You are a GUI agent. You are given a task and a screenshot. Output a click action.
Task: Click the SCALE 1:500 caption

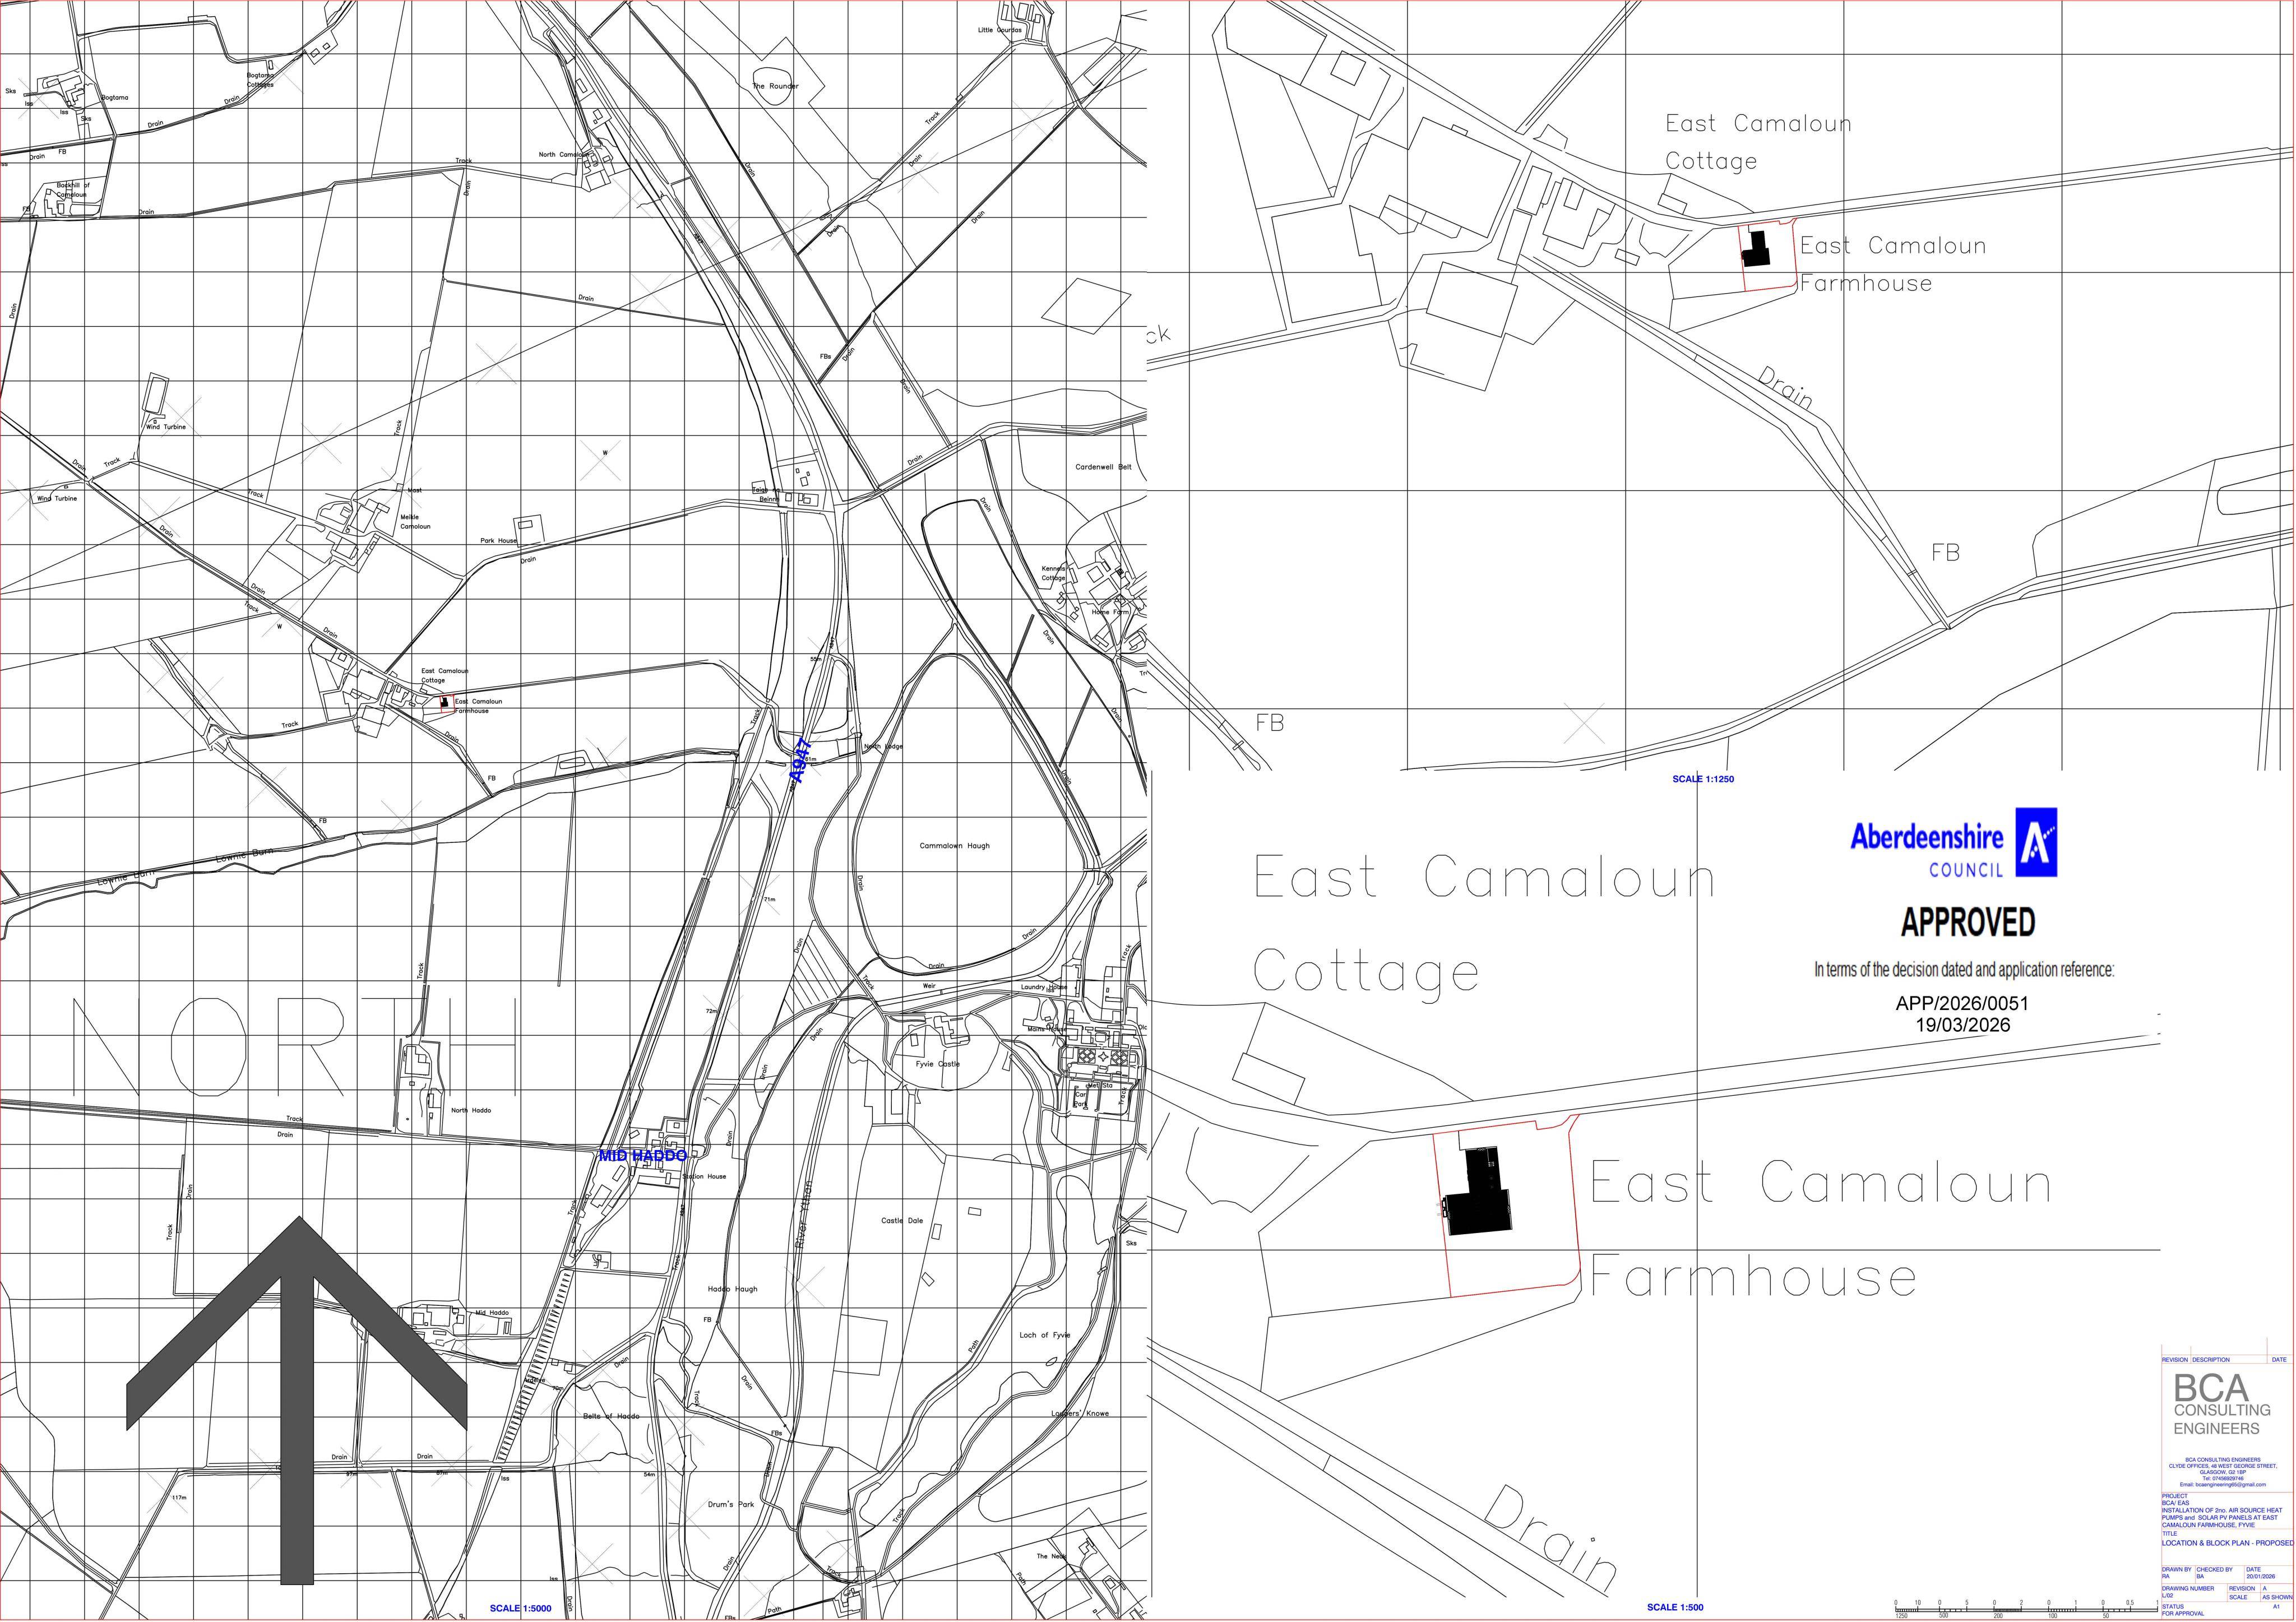(1675, 1608)
